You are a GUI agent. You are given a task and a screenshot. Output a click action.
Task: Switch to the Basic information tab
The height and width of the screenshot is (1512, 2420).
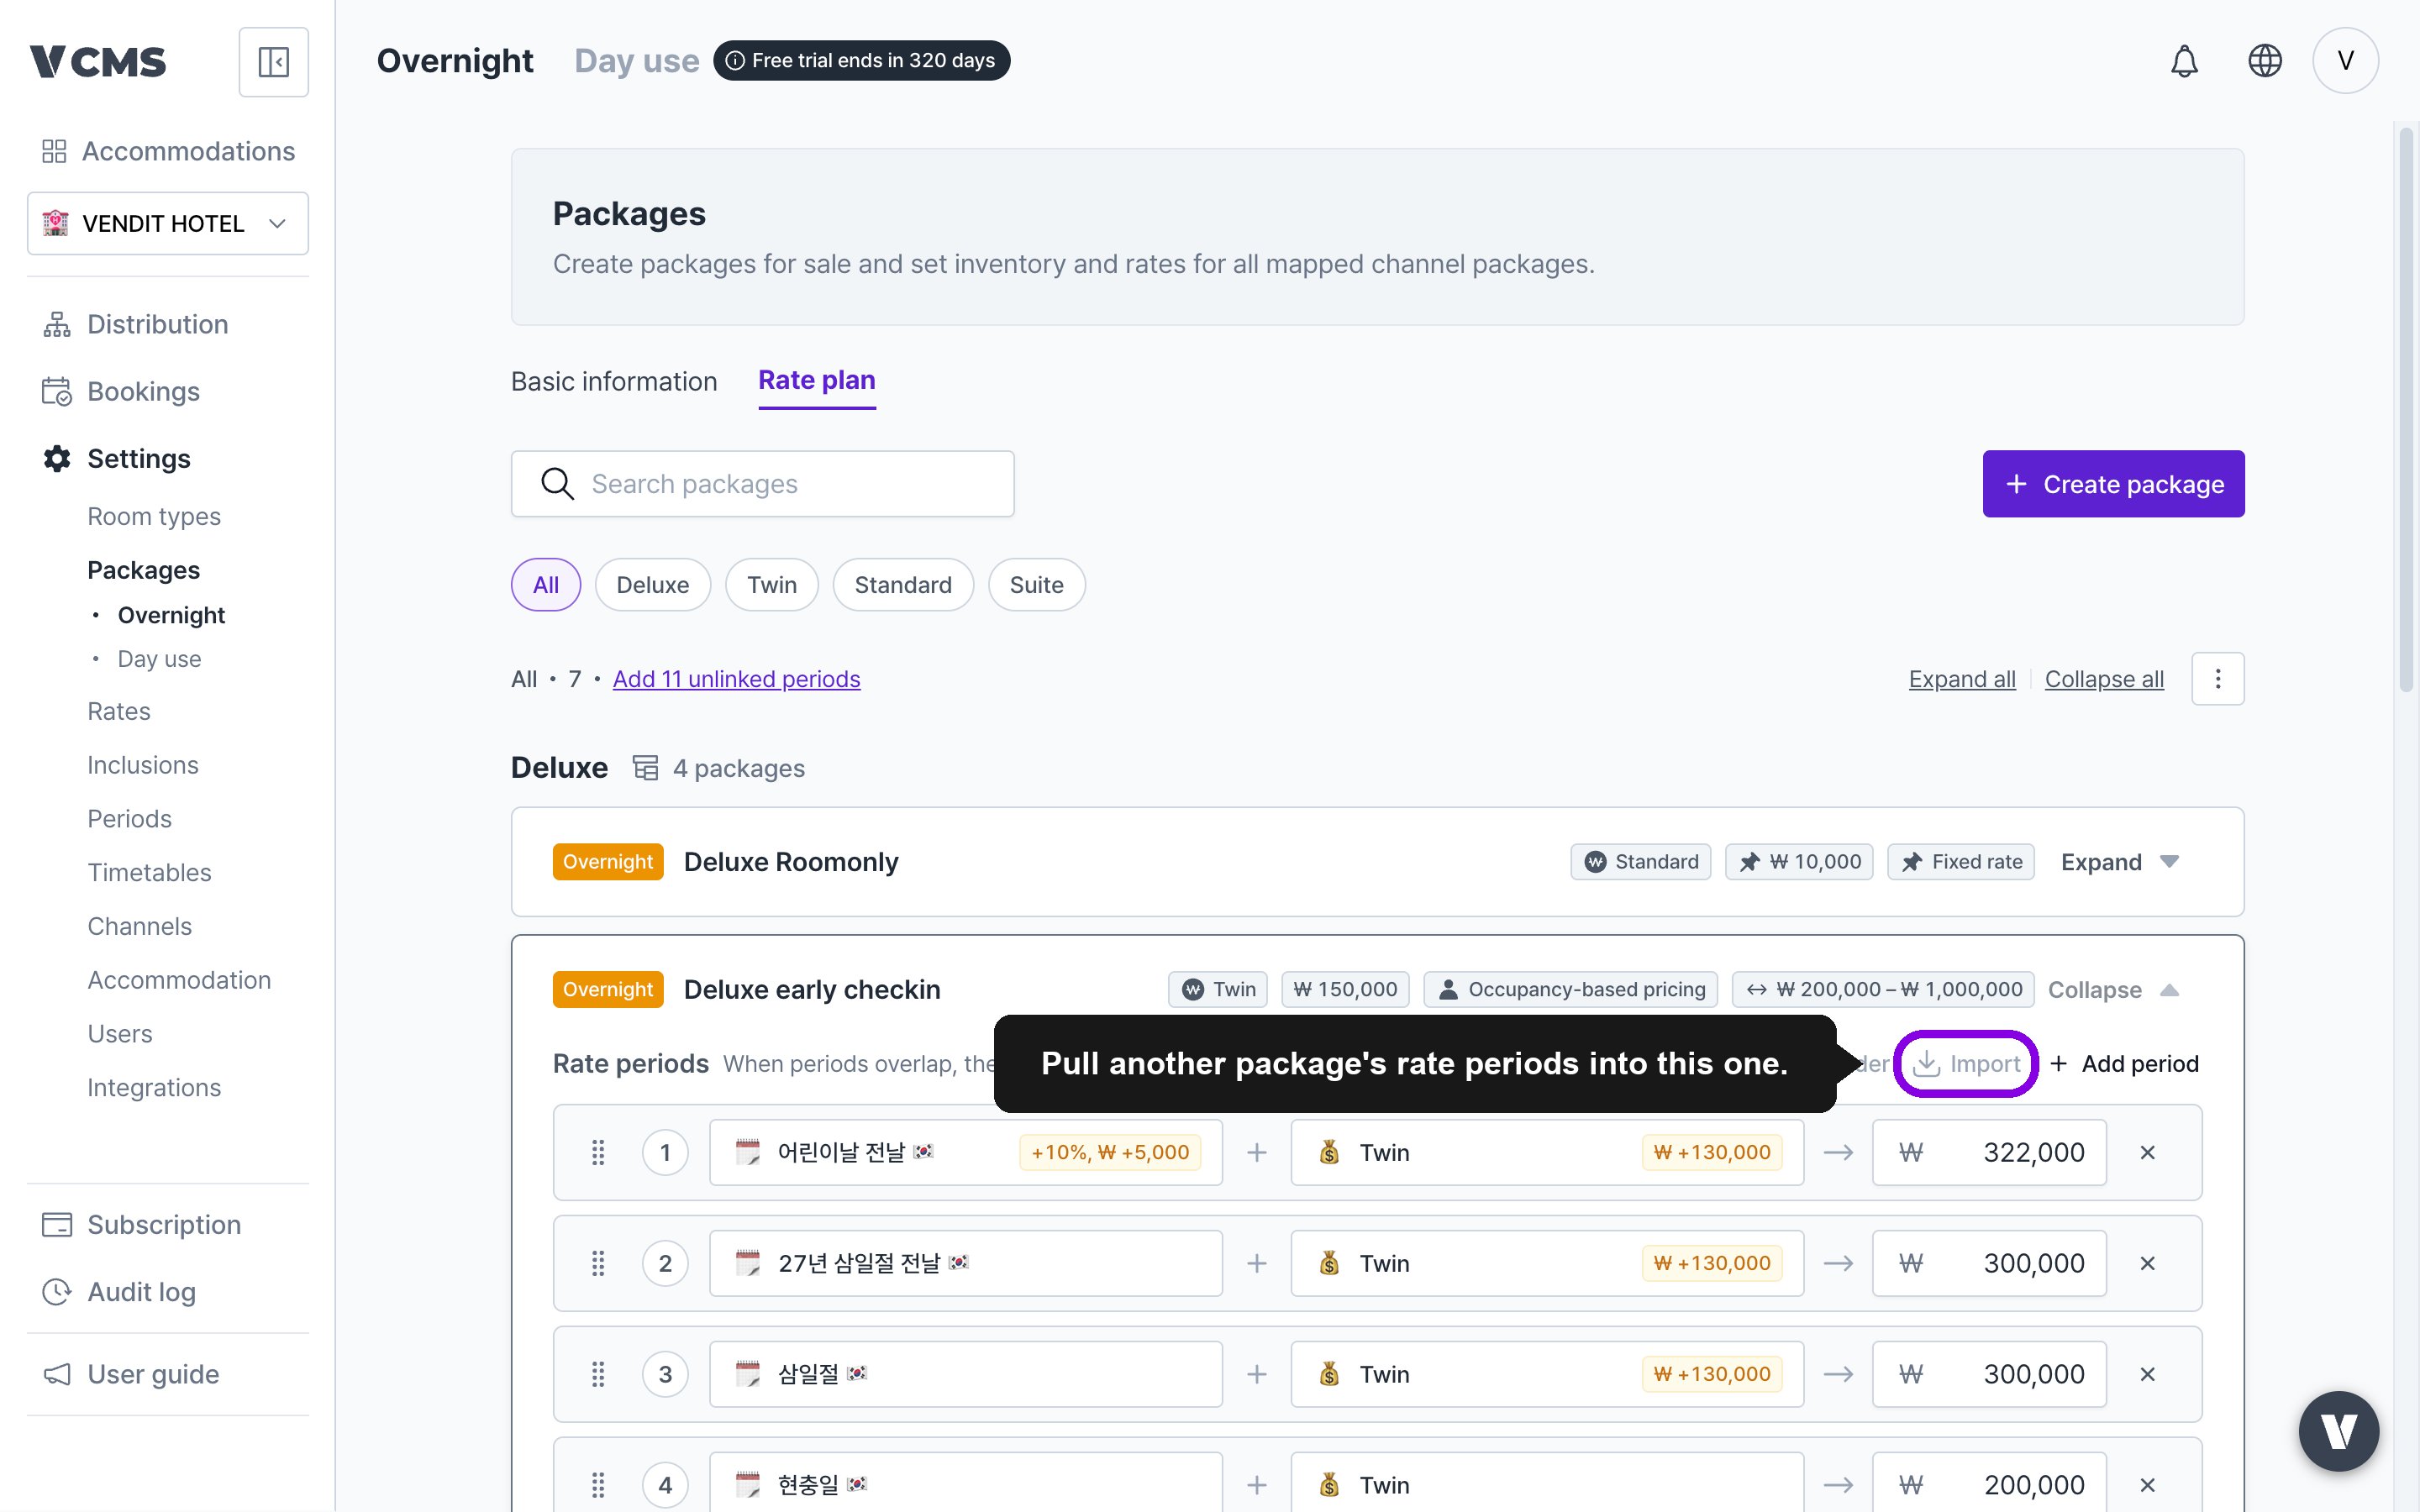(x=614, y=381)
